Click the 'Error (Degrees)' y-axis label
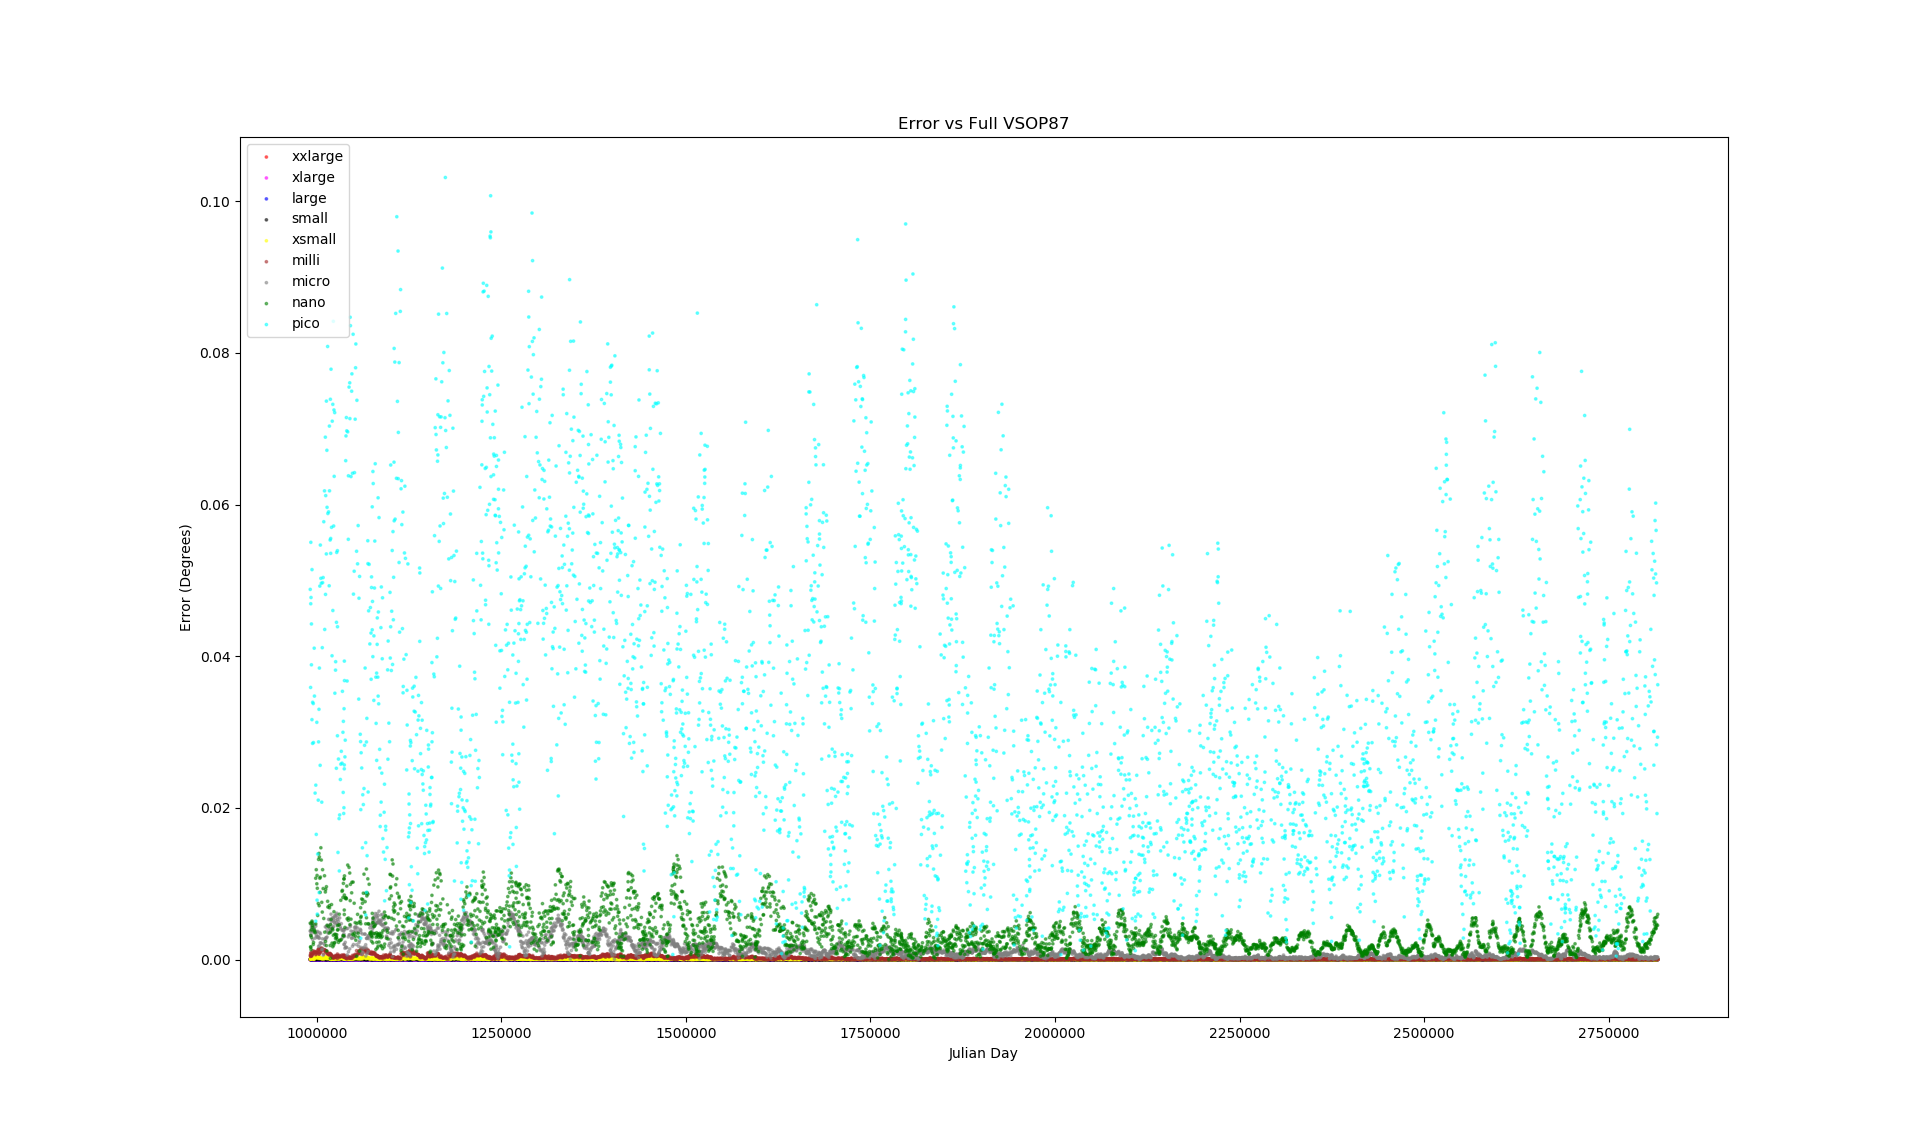Image resolution: width=1920 pixels, height=1143 pixels. click(185, 578)
